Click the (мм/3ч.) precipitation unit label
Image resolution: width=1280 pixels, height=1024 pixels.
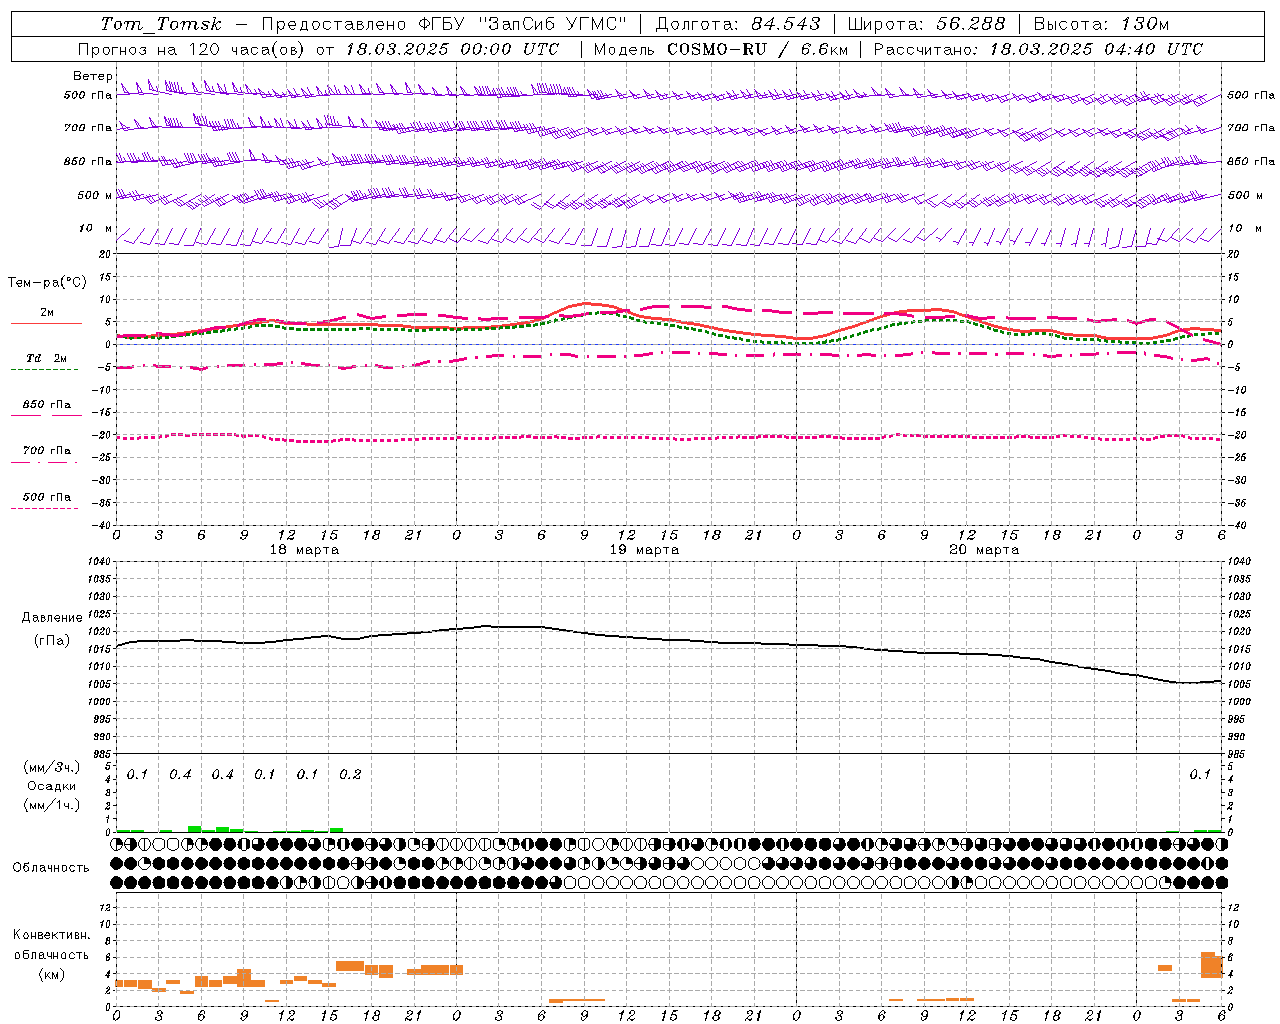click(x=52, y=767)
